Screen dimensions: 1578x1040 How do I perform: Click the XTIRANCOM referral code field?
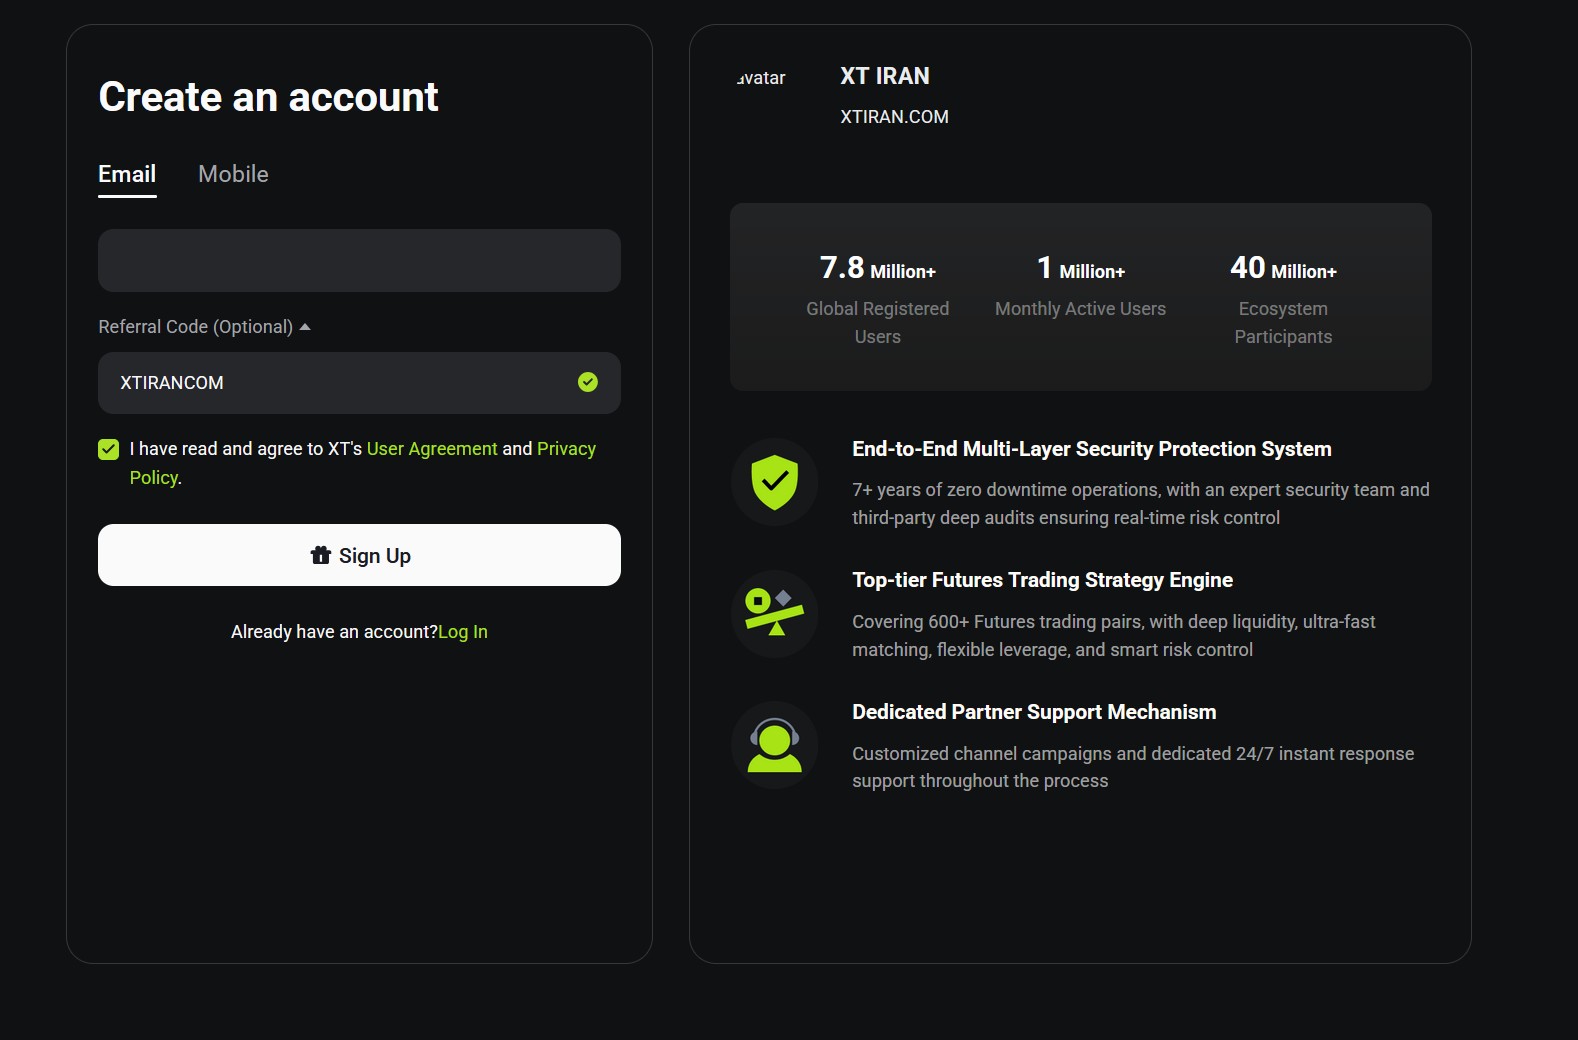tap(359, 383)
